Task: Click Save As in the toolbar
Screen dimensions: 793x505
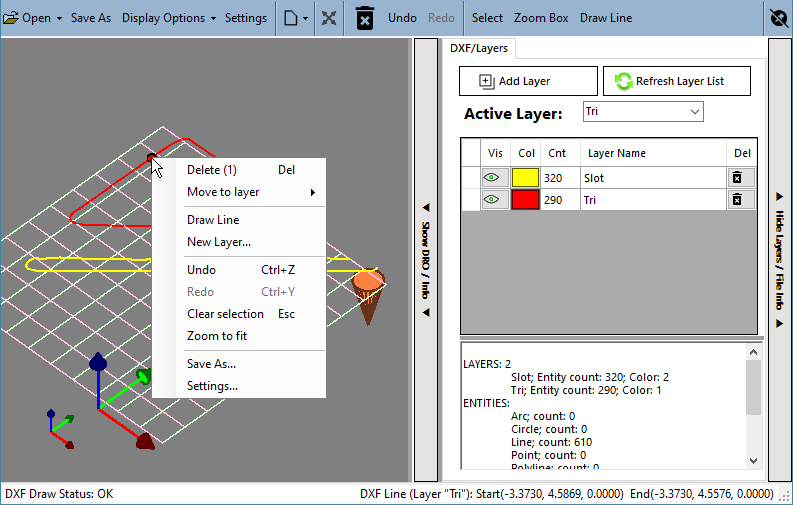Action: tap(91, 18)
